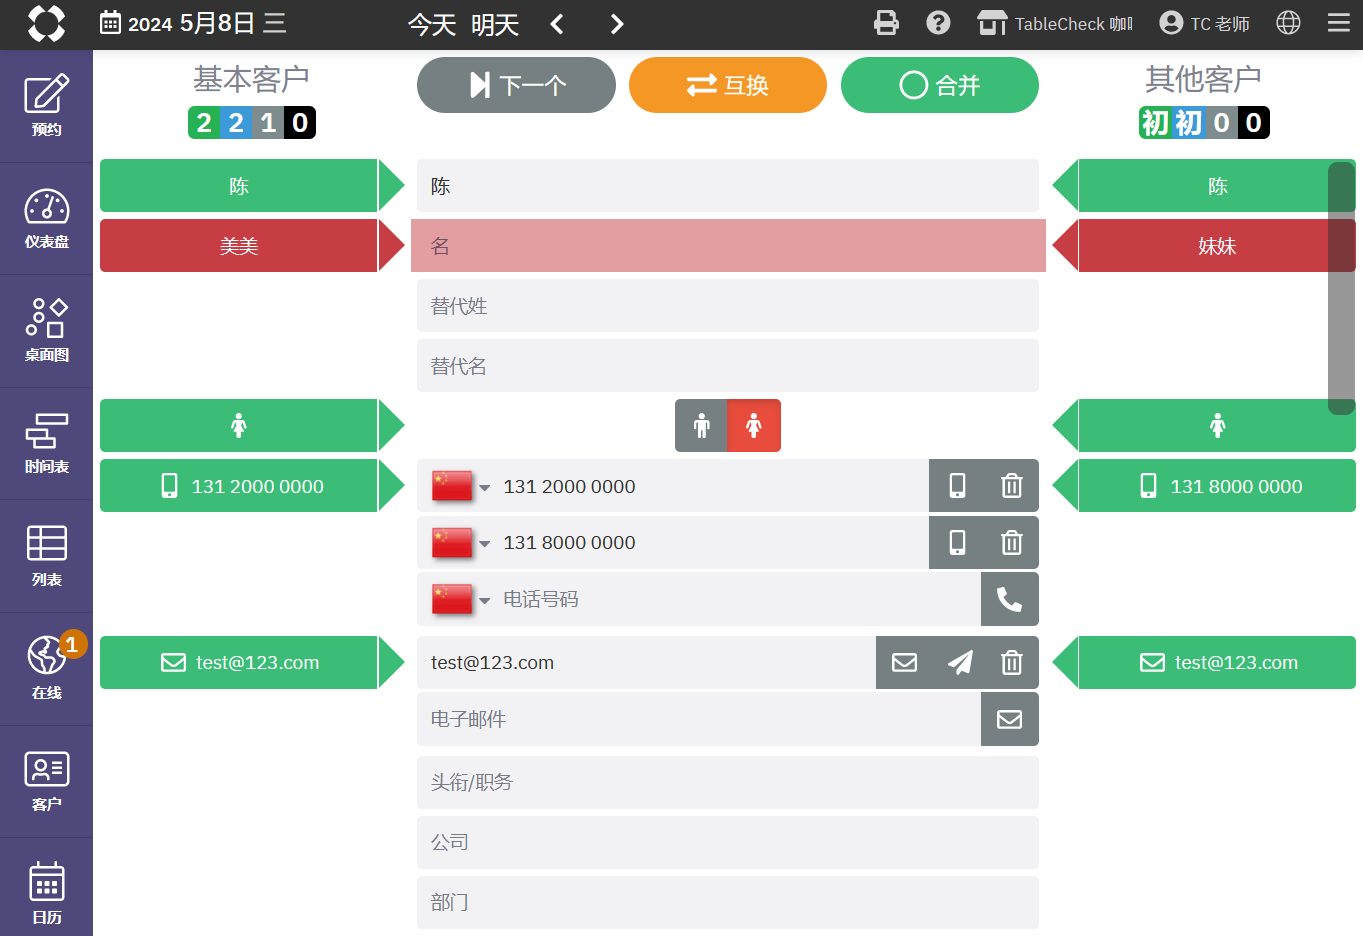The image size is (1363, 936).
Task: Click the TableCheck logo icon
Action: click(46, 23)
